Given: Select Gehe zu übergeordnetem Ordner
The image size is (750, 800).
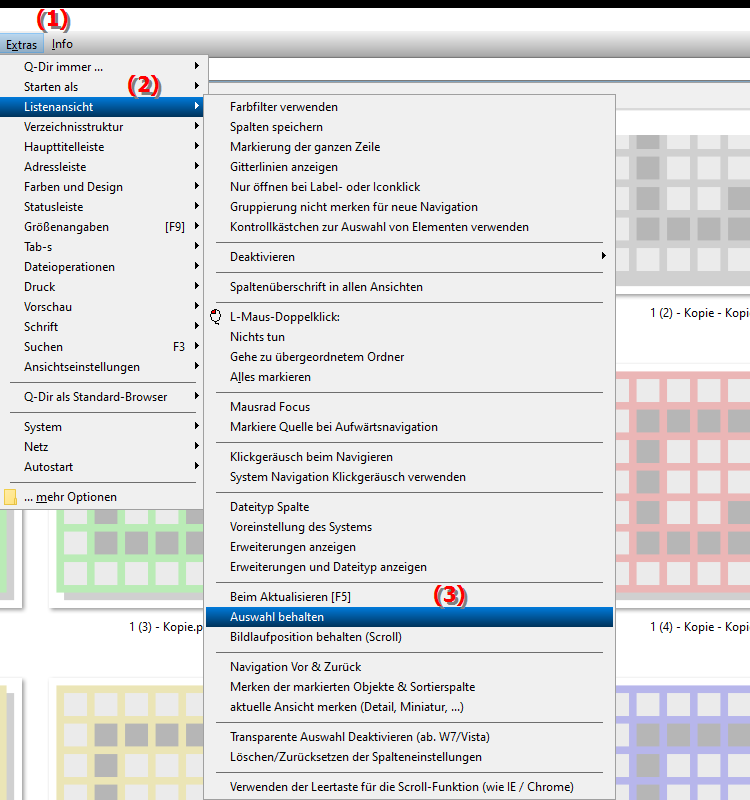Looking at the screenshot, I should (409, 357).
